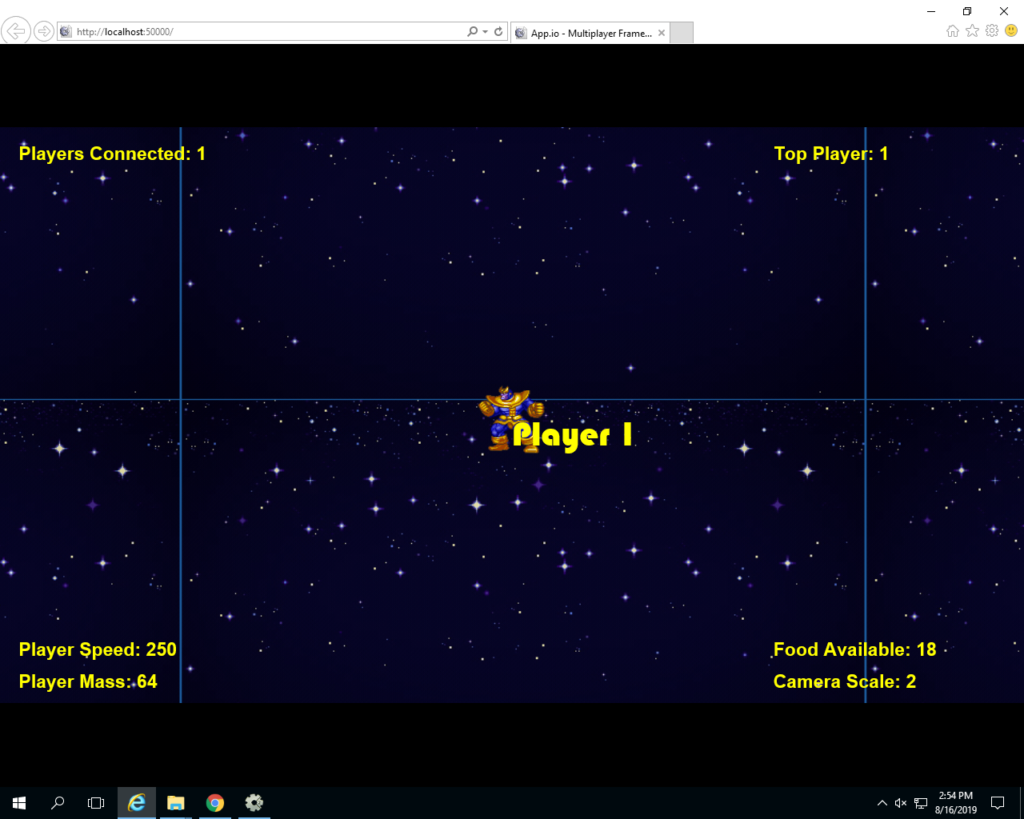Open the Windows Start menu
The image size is (1024, 819).
[19, 803]
